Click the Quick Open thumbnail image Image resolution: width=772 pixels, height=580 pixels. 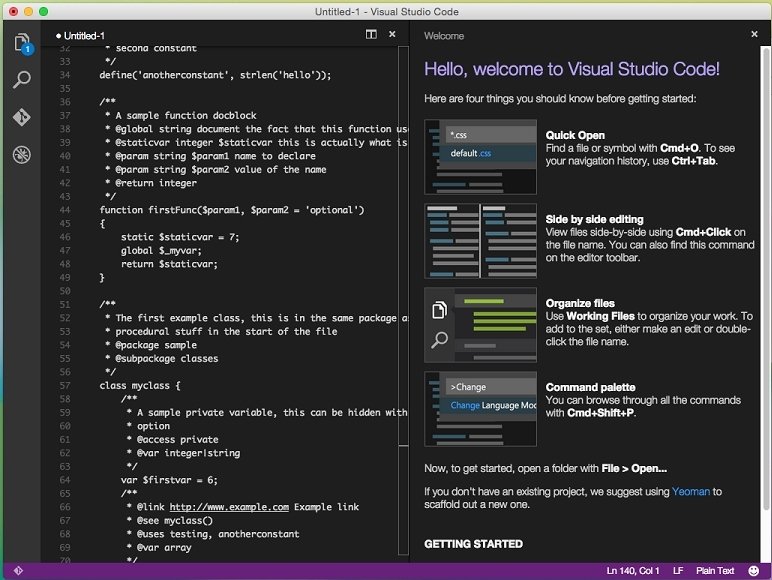click(481, 157)
